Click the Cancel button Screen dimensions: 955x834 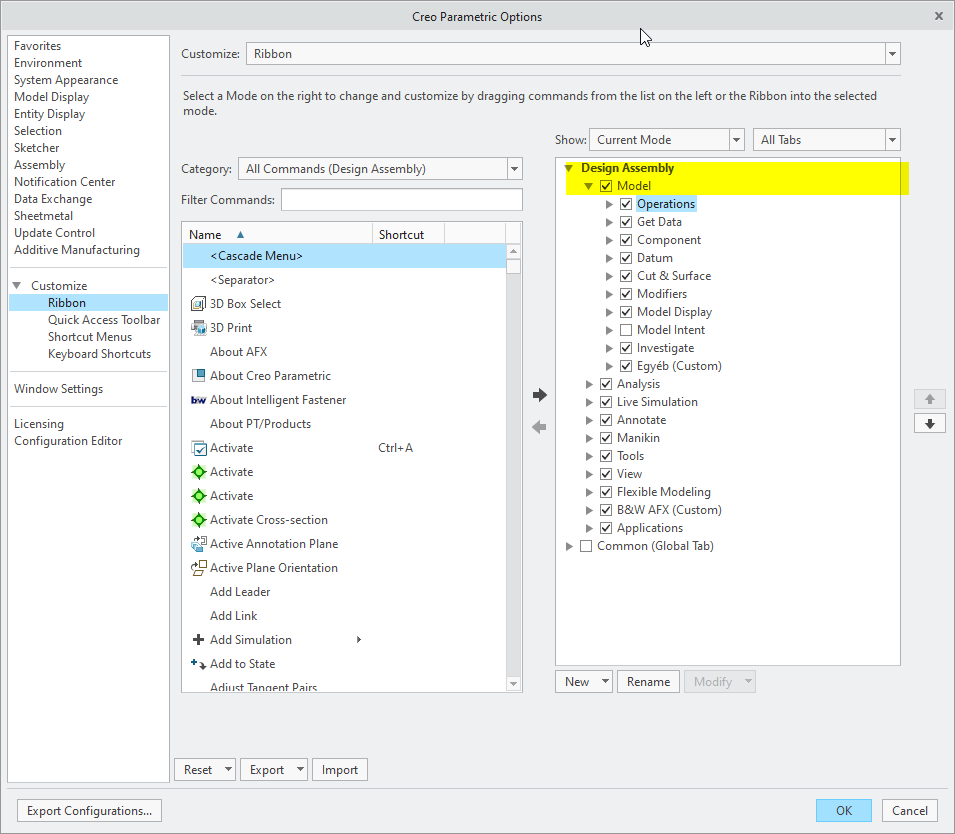click(910, 810)
